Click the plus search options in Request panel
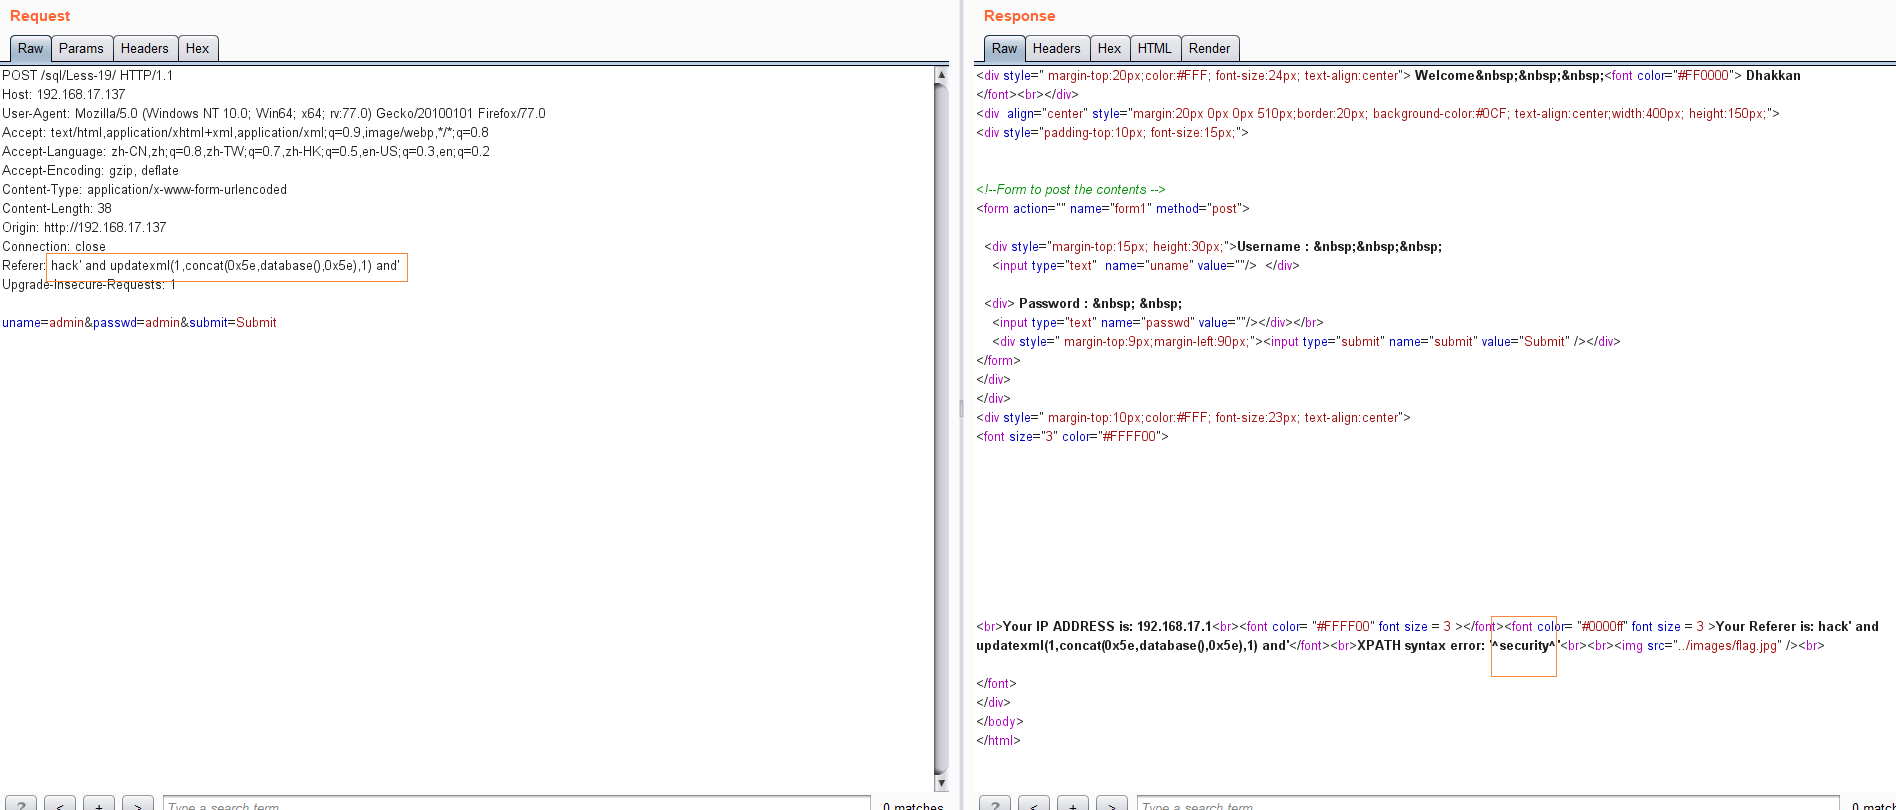The image size is (1896, 810). pyautogui.click(x=98, y=804)
